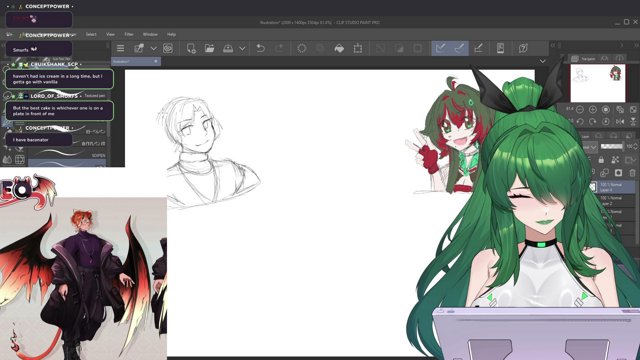Click the Deselect command icon
Viewport: 640px width, 360px height.
click(x=380, y=49)
